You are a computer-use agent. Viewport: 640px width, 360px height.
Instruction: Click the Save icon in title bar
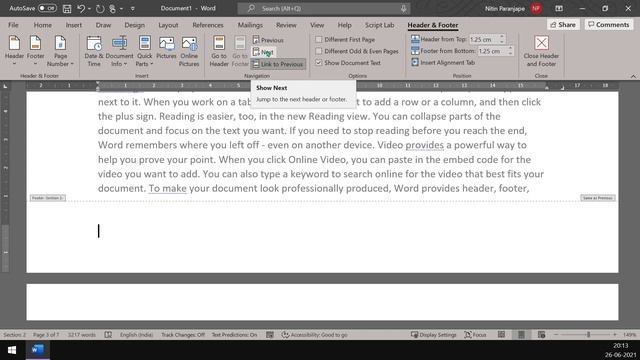(x=67, y=9)
